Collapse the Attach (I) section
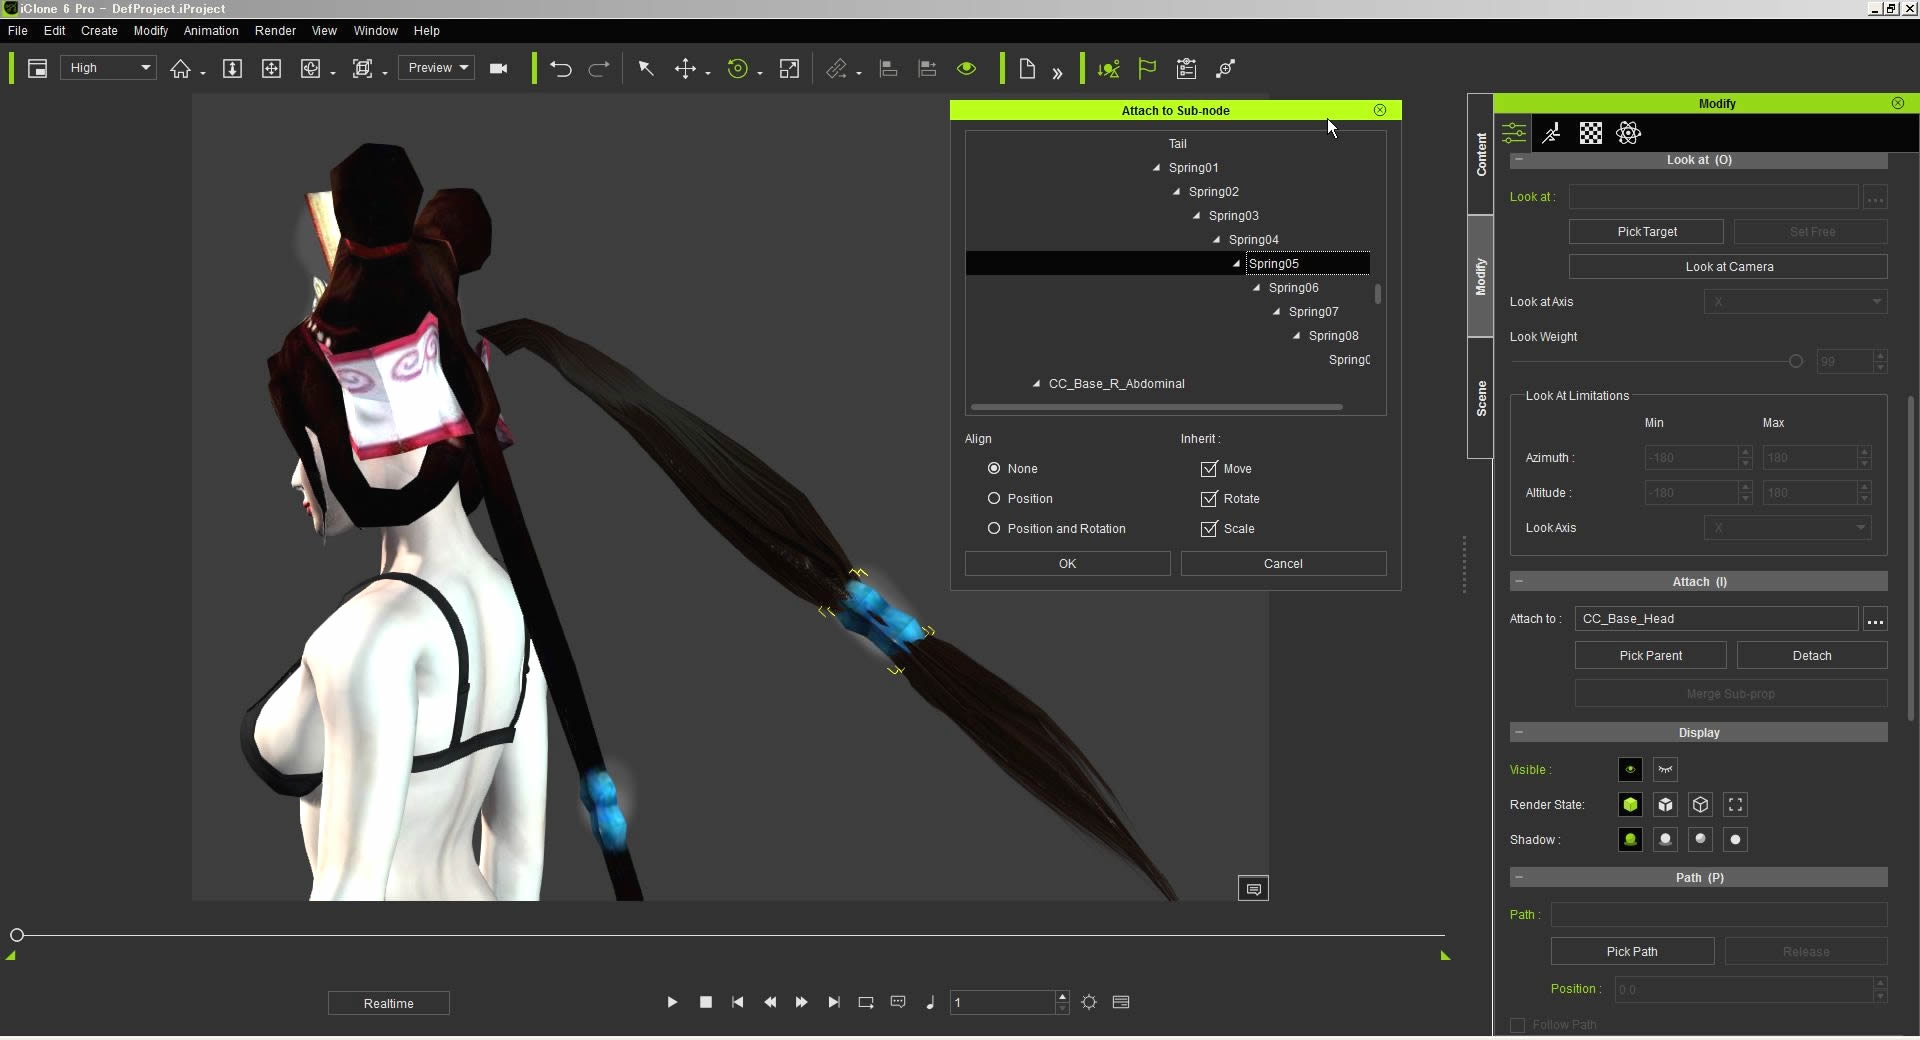This screenshot has width=1920, height=1040. click(1519, 582)
